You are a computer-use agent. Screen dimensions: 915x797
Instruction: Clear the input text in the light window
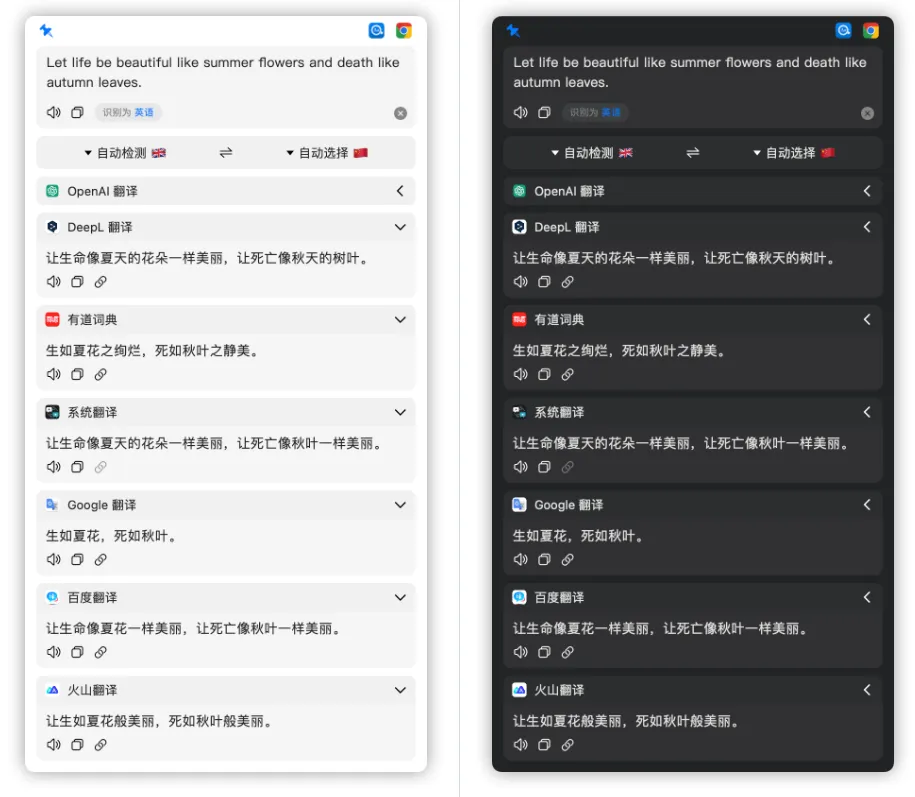[x=400, y=114]
